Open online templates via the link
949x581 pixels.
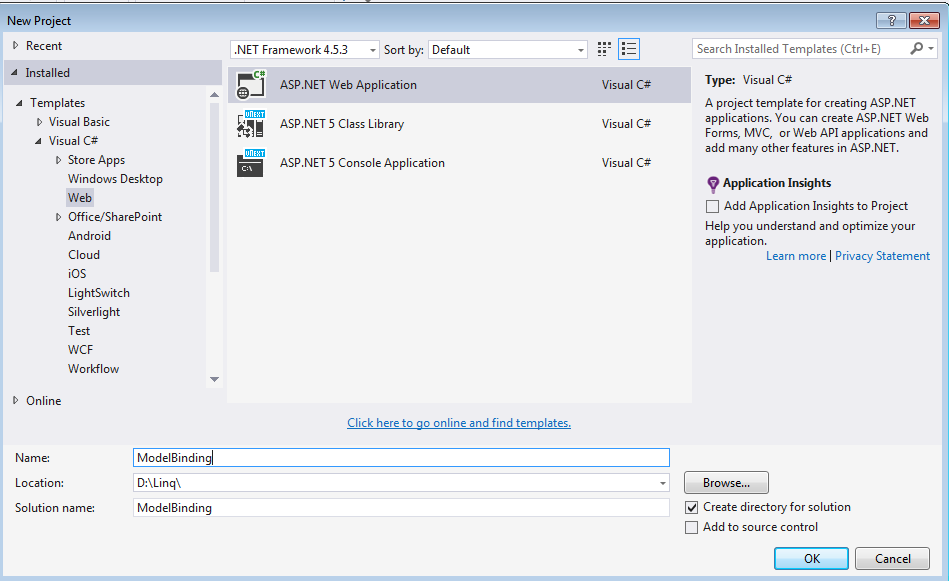click(458, 422)
